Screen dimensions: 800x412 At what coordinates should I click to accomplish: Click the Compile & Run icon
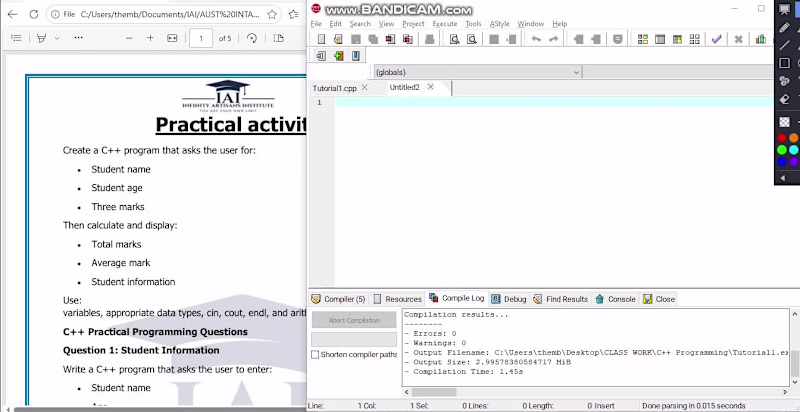pyautogui.click(x=677, y=39)
